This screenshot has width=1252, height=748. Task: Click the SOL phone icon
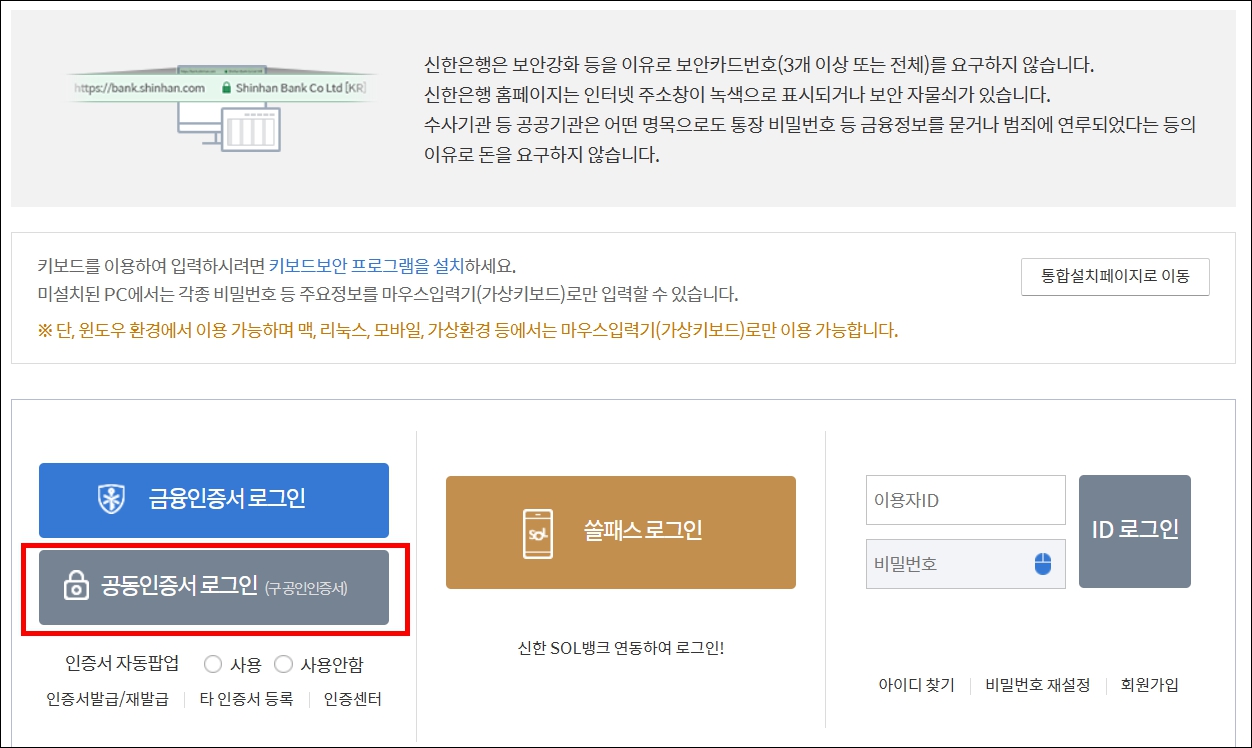(x=538, y=533)
